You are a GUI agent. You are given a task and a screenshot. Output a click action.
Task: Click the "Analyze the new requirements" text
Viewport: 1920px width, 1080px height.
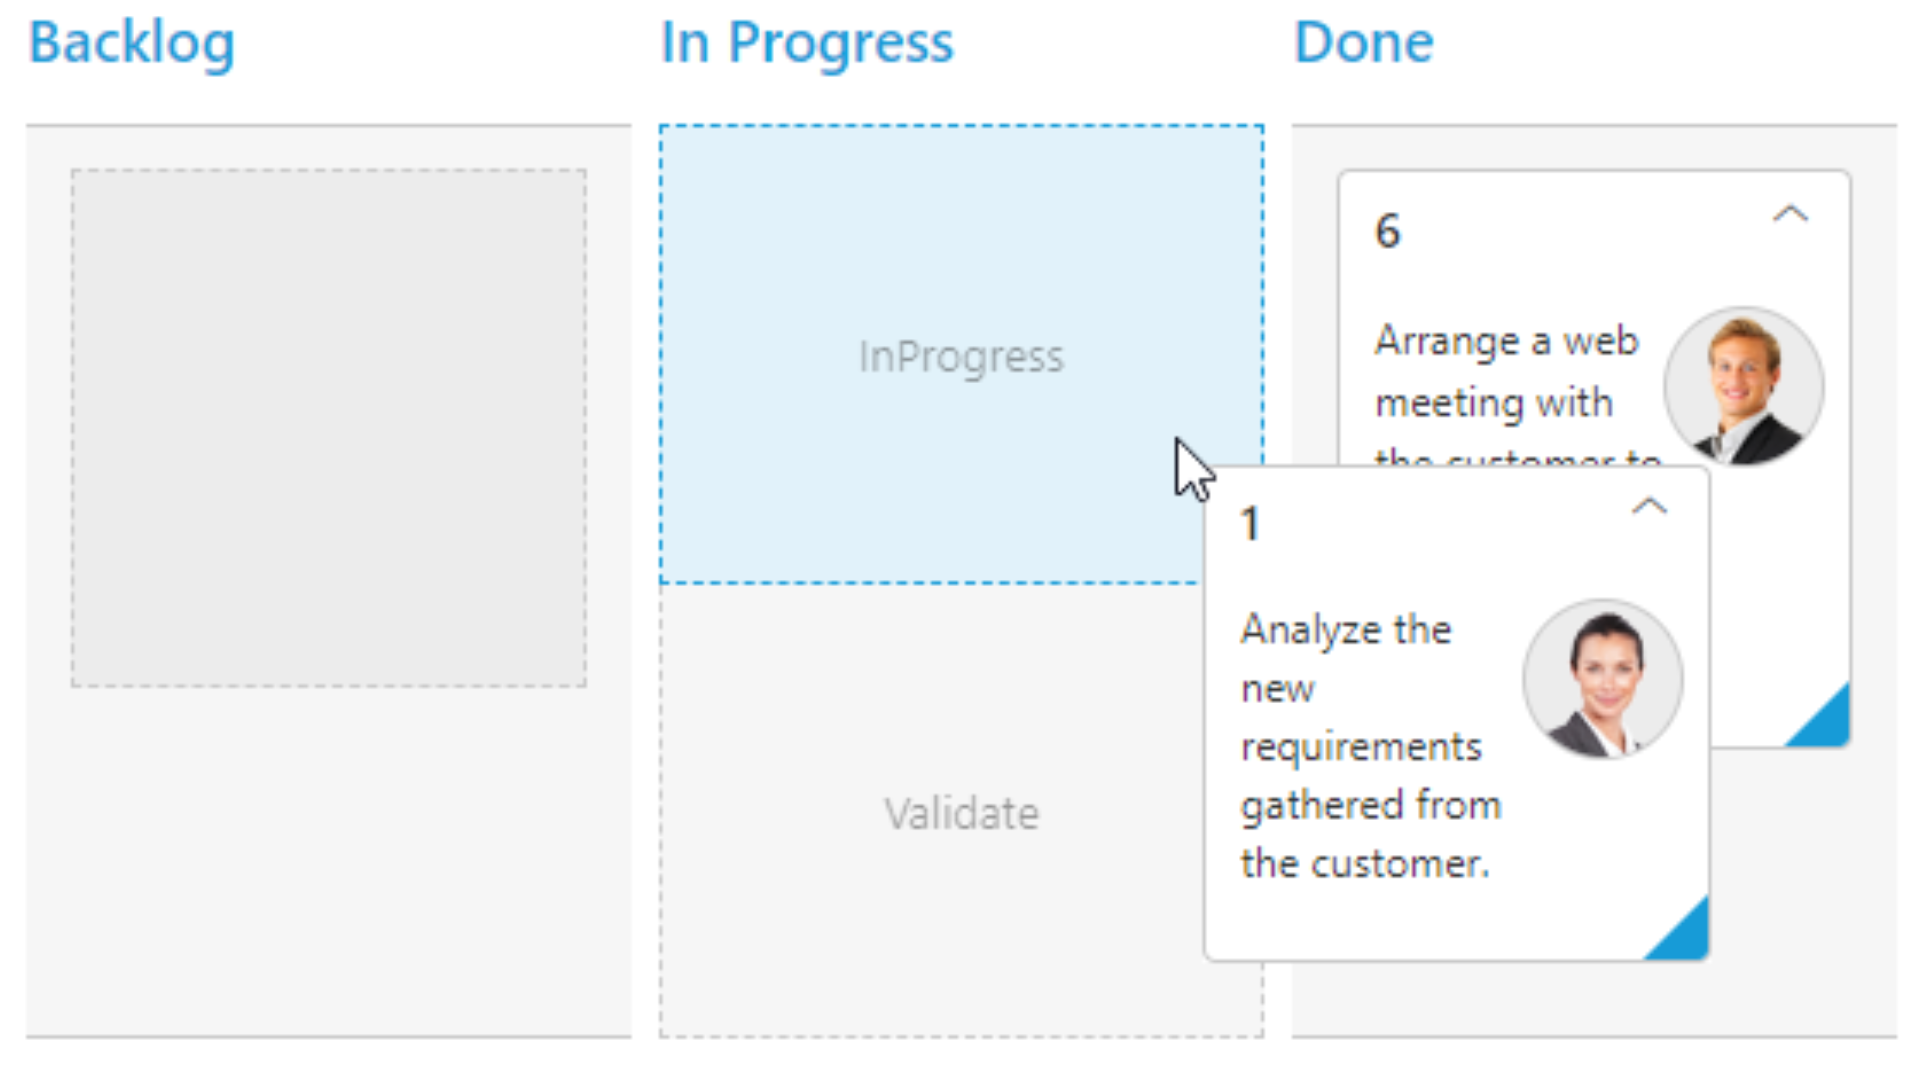(x=1371, y=746)
